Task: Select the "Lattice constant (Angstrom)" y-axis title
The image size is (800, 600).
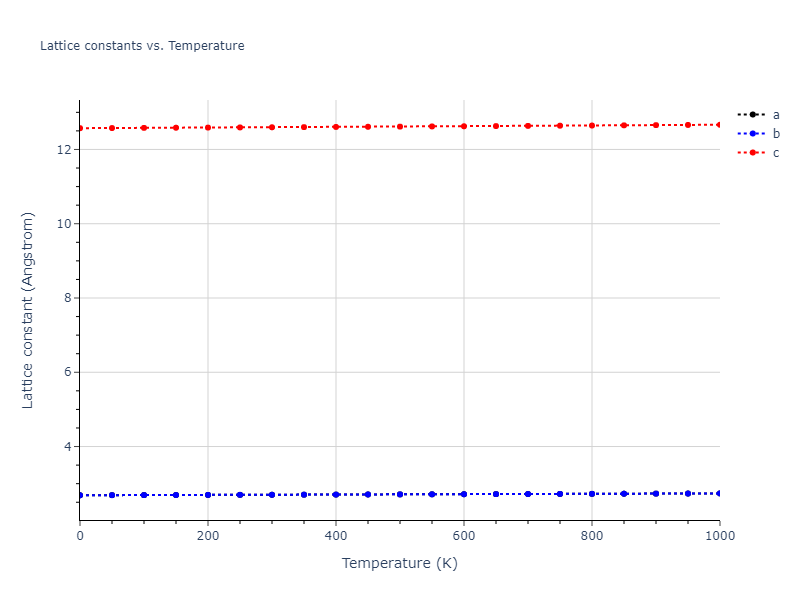Action: (28, 310)
